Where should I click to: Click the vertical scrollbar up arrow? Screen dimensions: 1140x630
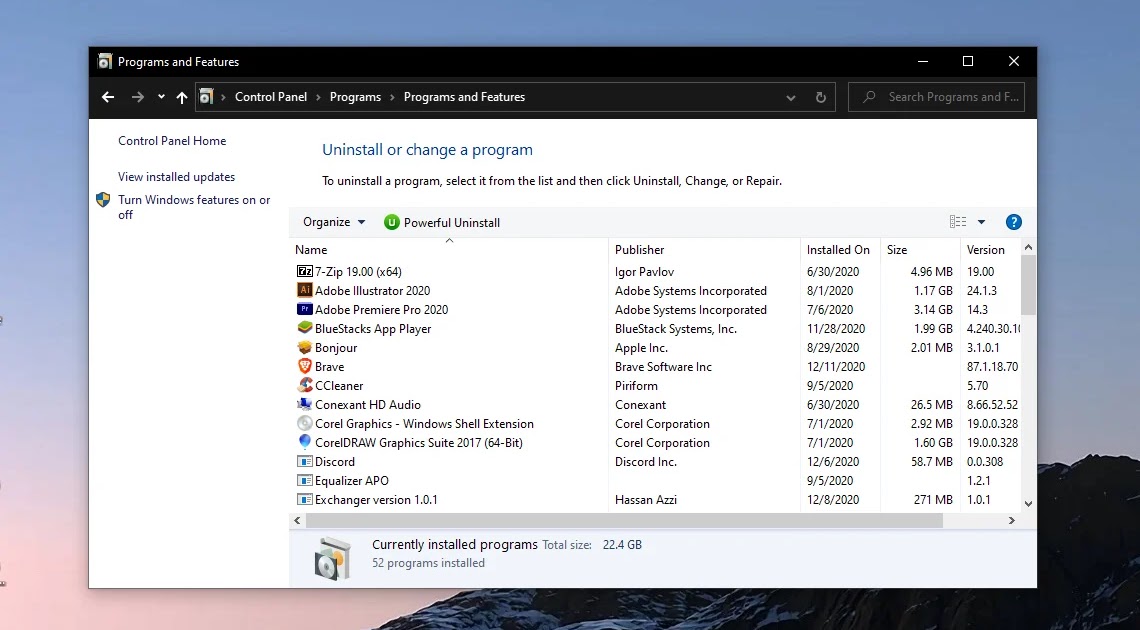click(1028, 248)
